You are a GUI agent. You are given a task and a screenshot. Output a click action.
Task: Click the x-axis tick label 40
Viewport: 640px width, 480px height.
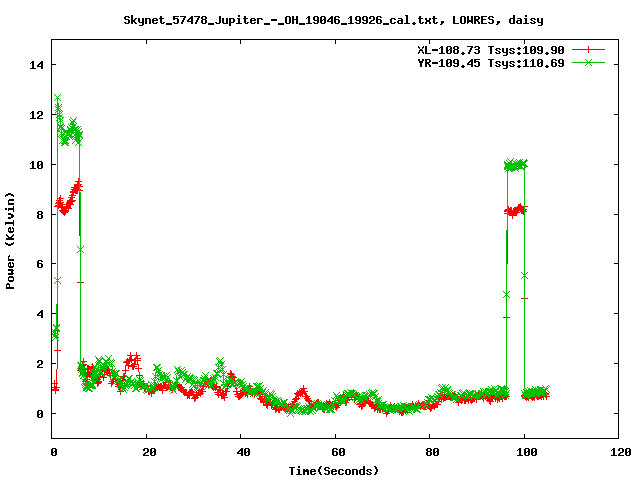click(243, 452)
